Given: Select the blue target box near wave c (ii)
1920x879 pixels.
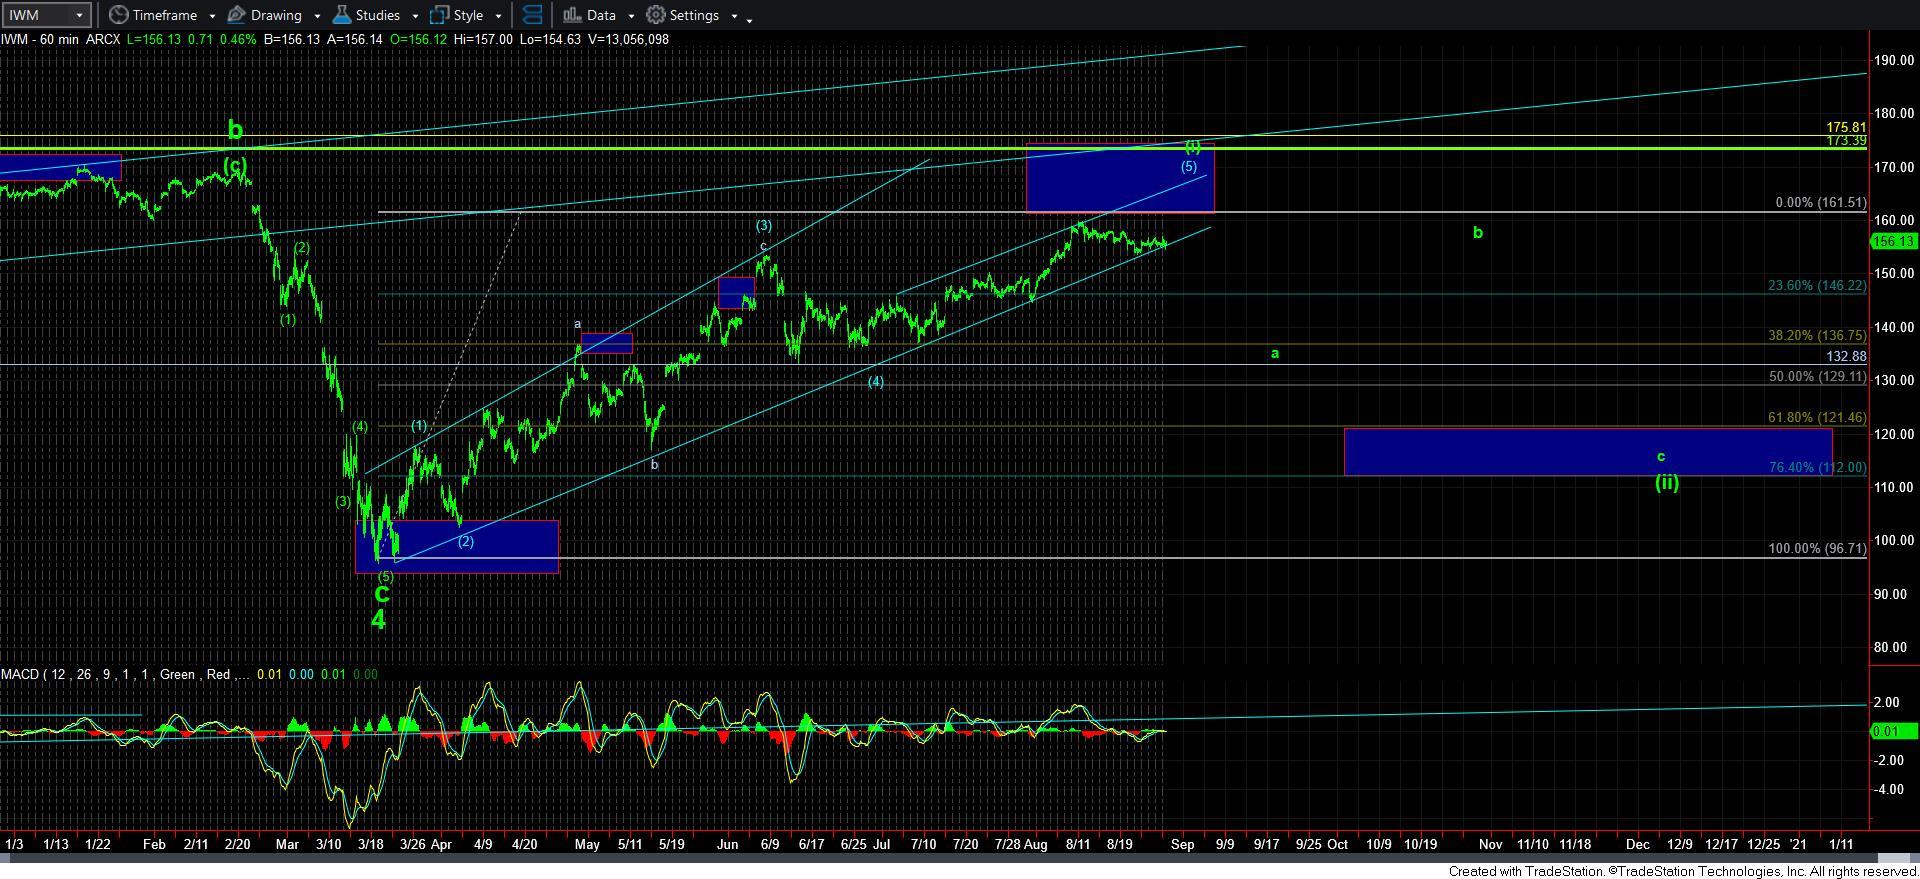Looking at the screenshot, I should click(1588, 452).
